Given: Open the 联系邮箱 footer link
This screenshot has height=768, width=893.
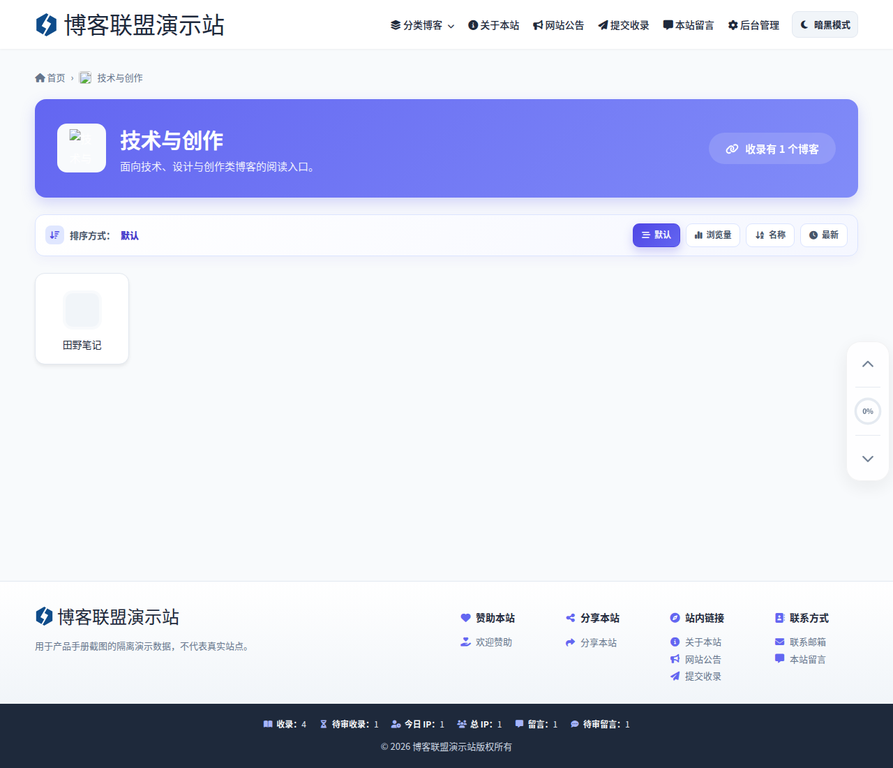Looking at the screenshot, I should click(x=800, y=642).
